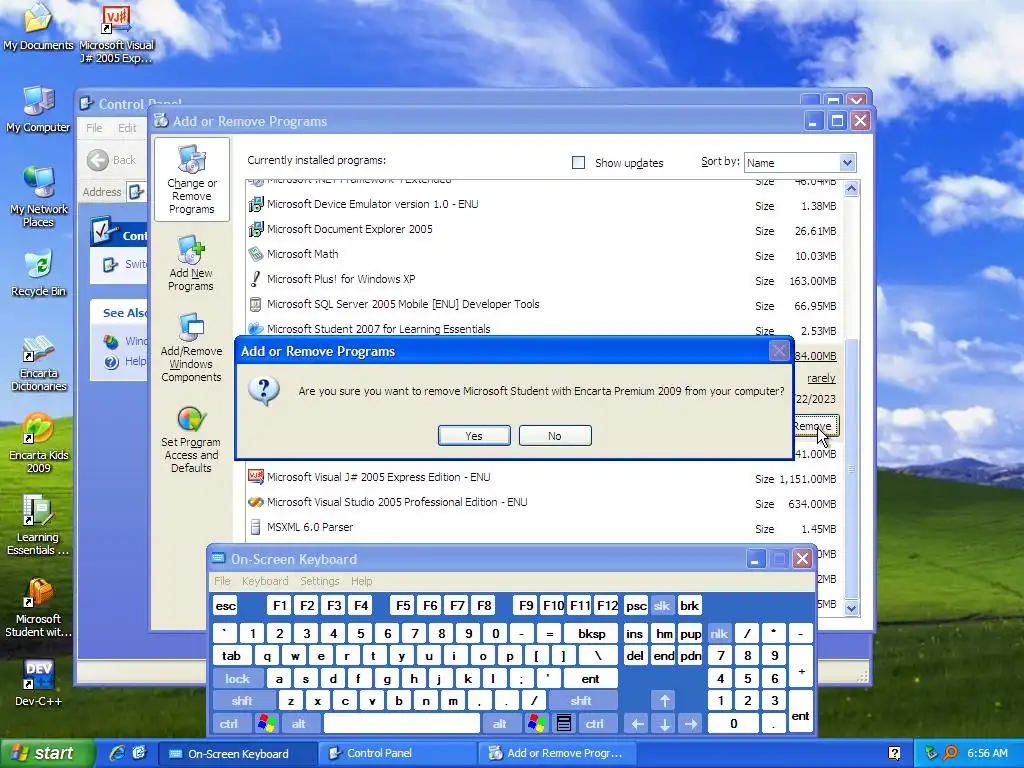Open Encarta Kids 2009 desktop shortcut
Viewport: 1024px width, 768px height.
(39, 443)
